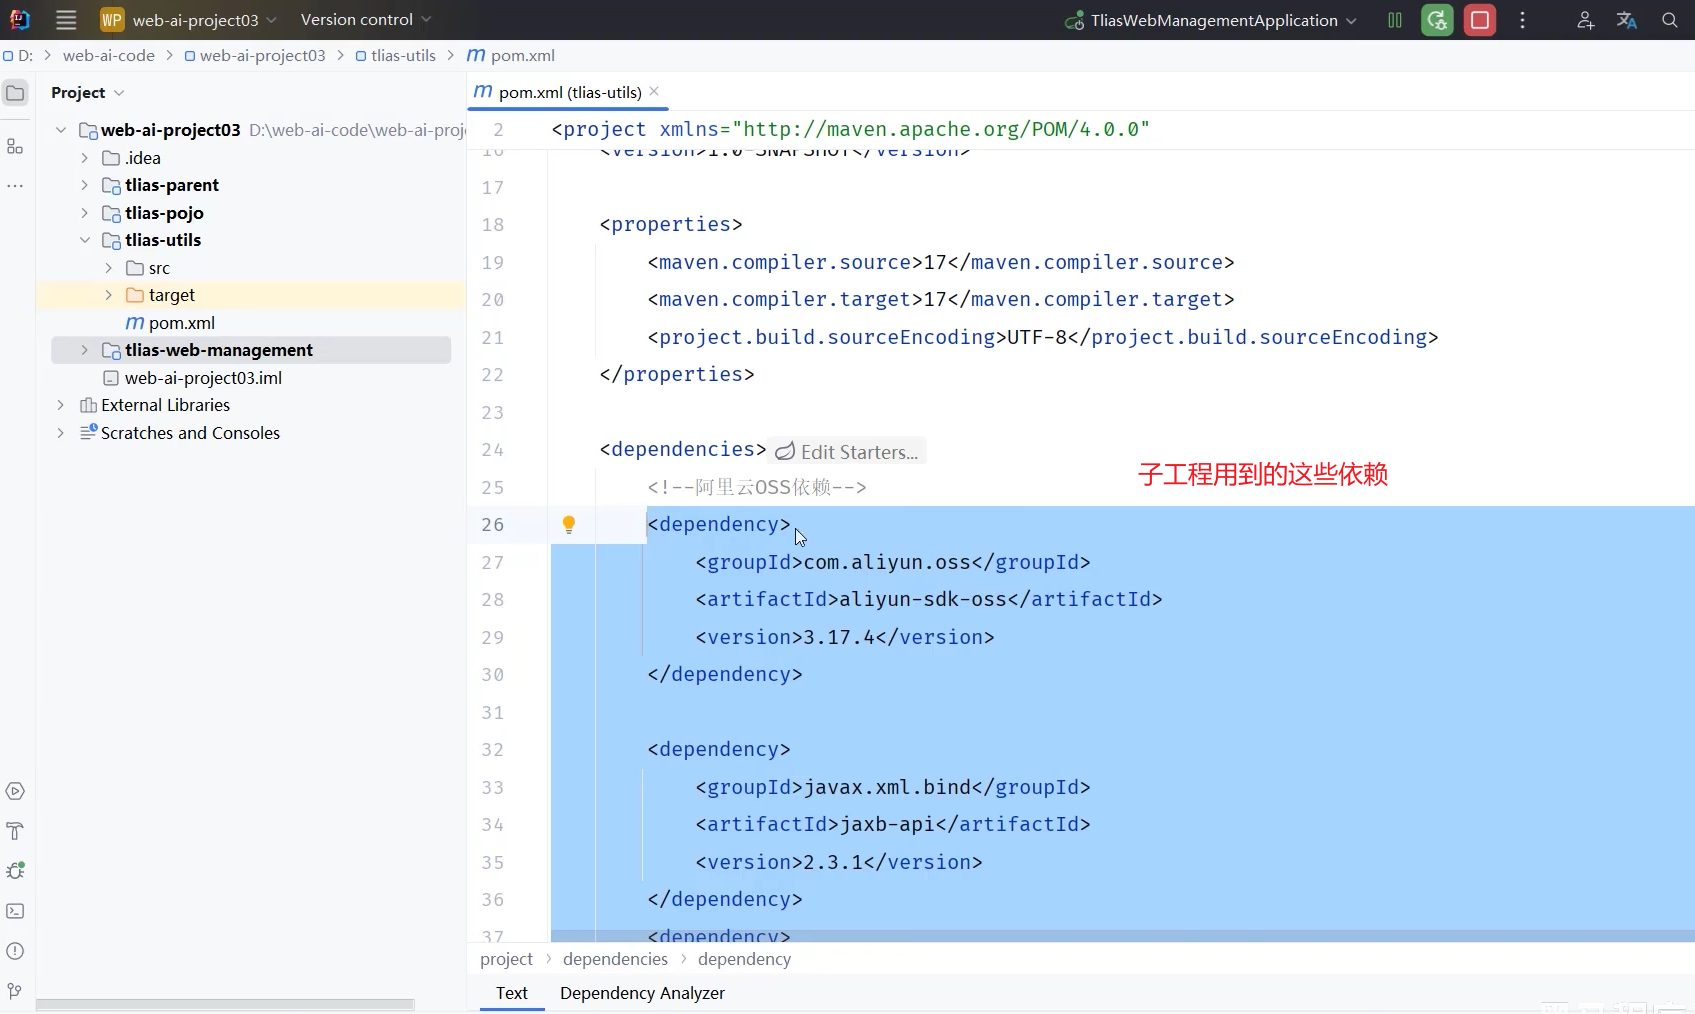Open the Build hammer tool window
Image resolution: width=1695 pixels, height=1014 pixels.
pos(15,832)
